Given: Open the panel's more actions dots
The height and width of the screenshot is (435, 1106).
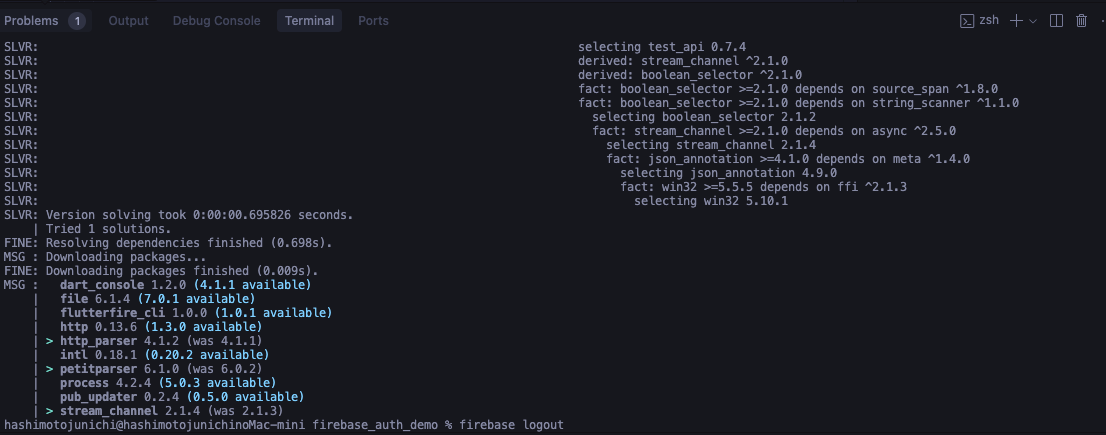Looking at the screenshot, I should [x=1102, y=21].
